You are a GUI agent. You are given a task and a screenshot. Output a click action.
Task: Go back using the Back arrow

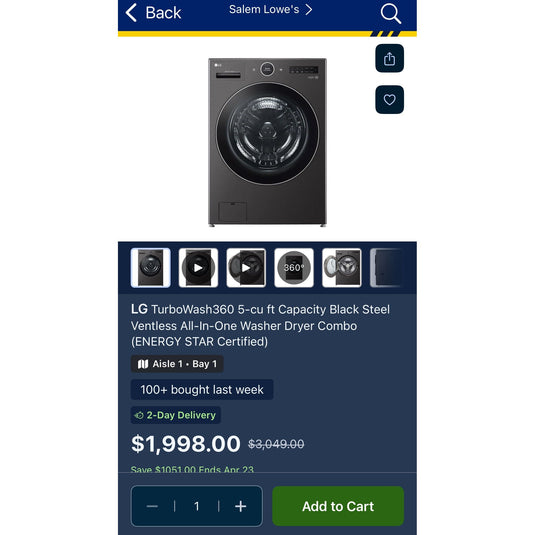[x=153, y=13]
